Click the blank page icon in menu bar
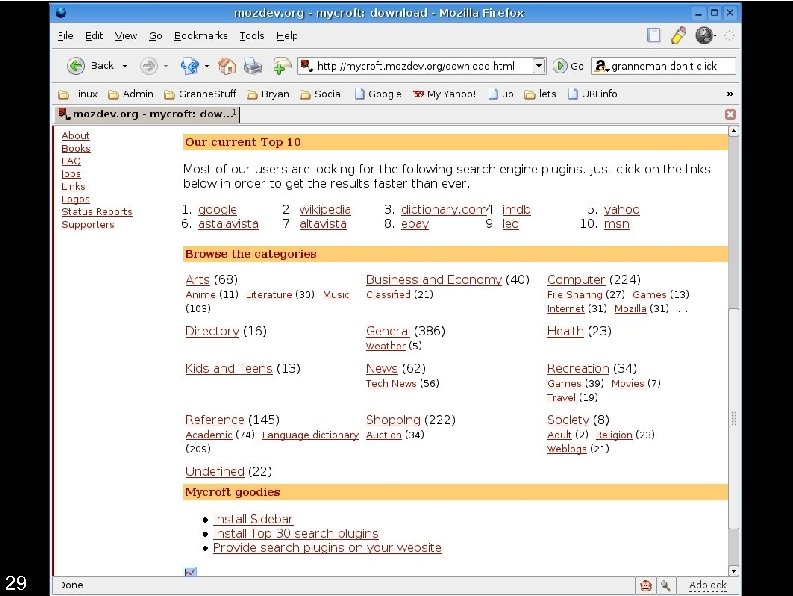This screenshot has height=596, width=793. coord(653,35)
